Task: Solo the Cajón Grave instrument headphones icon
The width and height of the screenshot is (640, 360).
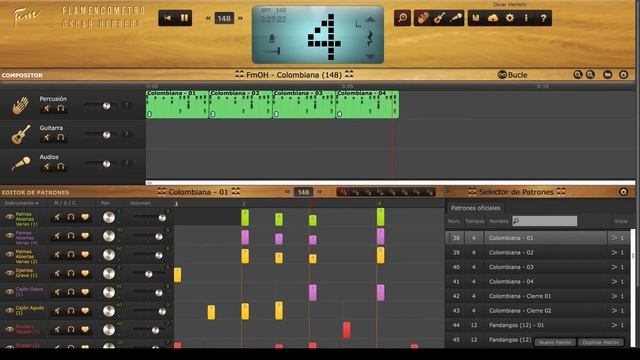Action: (71, 292)
